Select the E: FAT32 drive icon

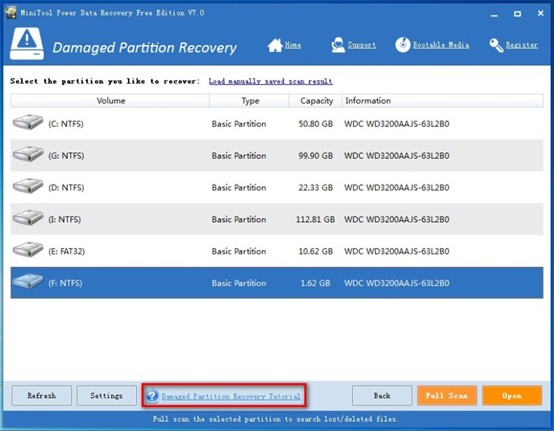[x=28, y=249]
